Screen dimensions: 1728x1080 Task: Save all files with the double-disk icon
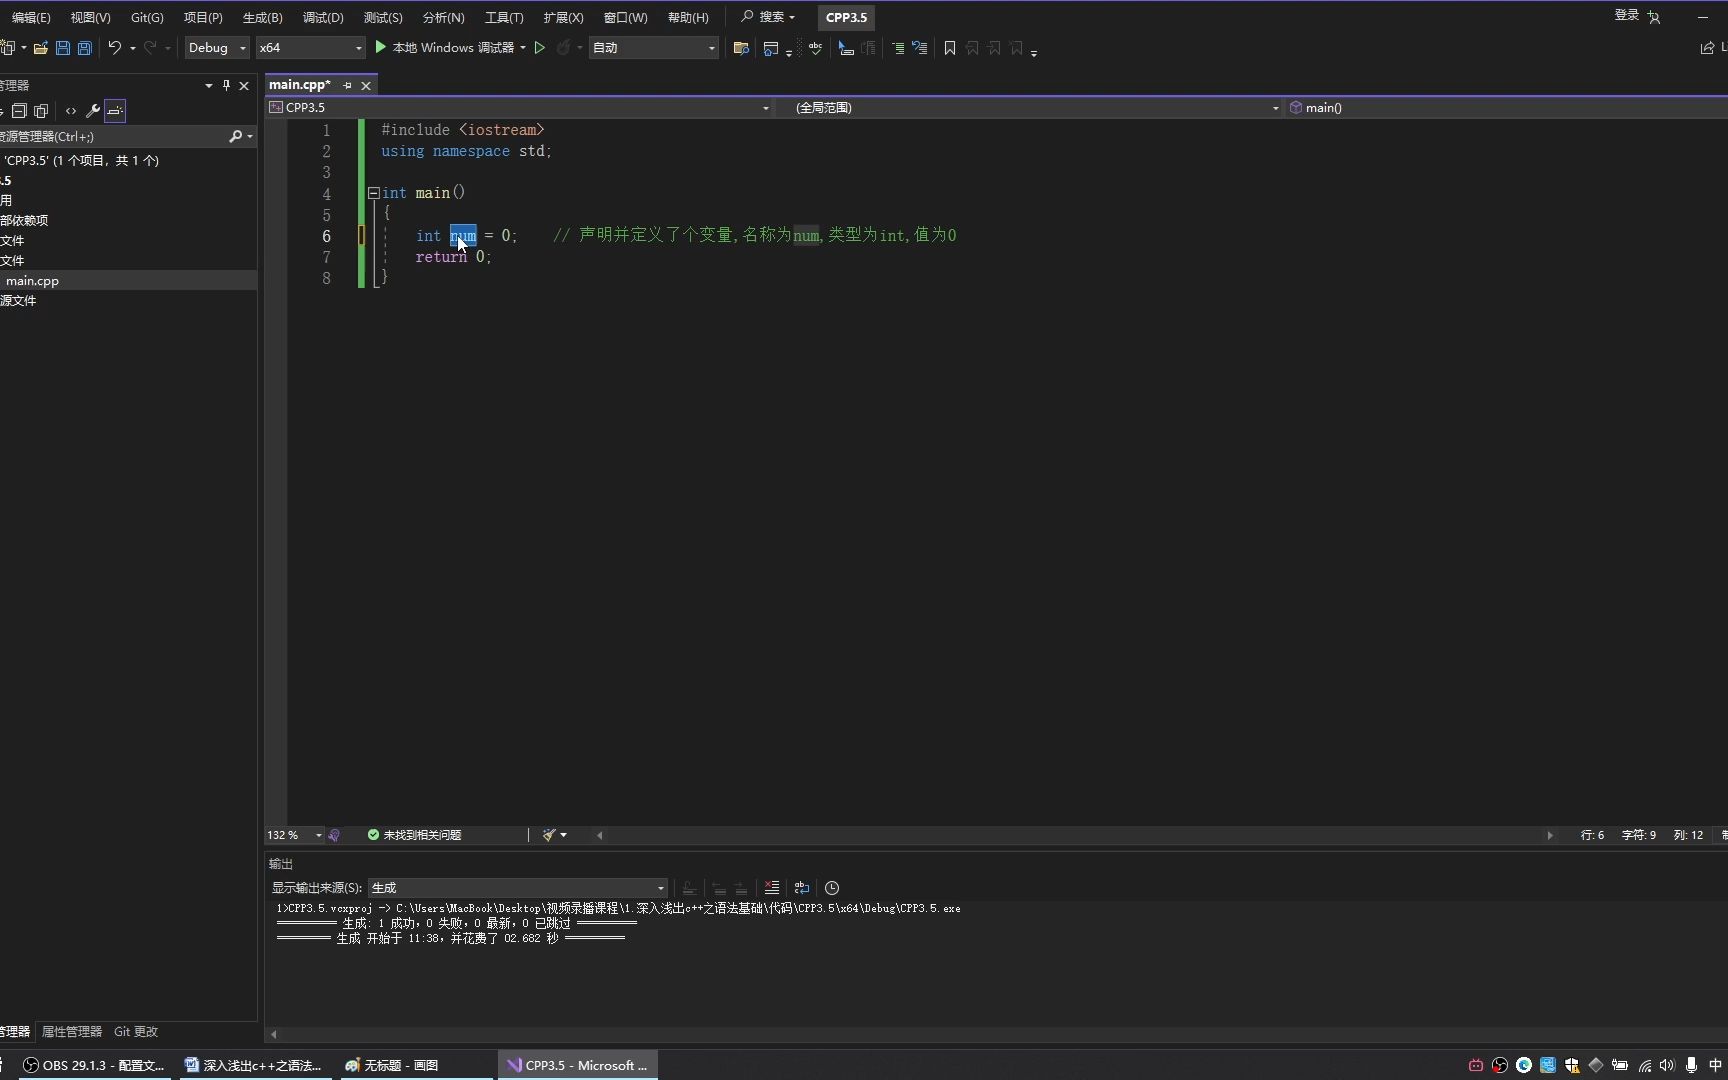(x=85, y=48)
